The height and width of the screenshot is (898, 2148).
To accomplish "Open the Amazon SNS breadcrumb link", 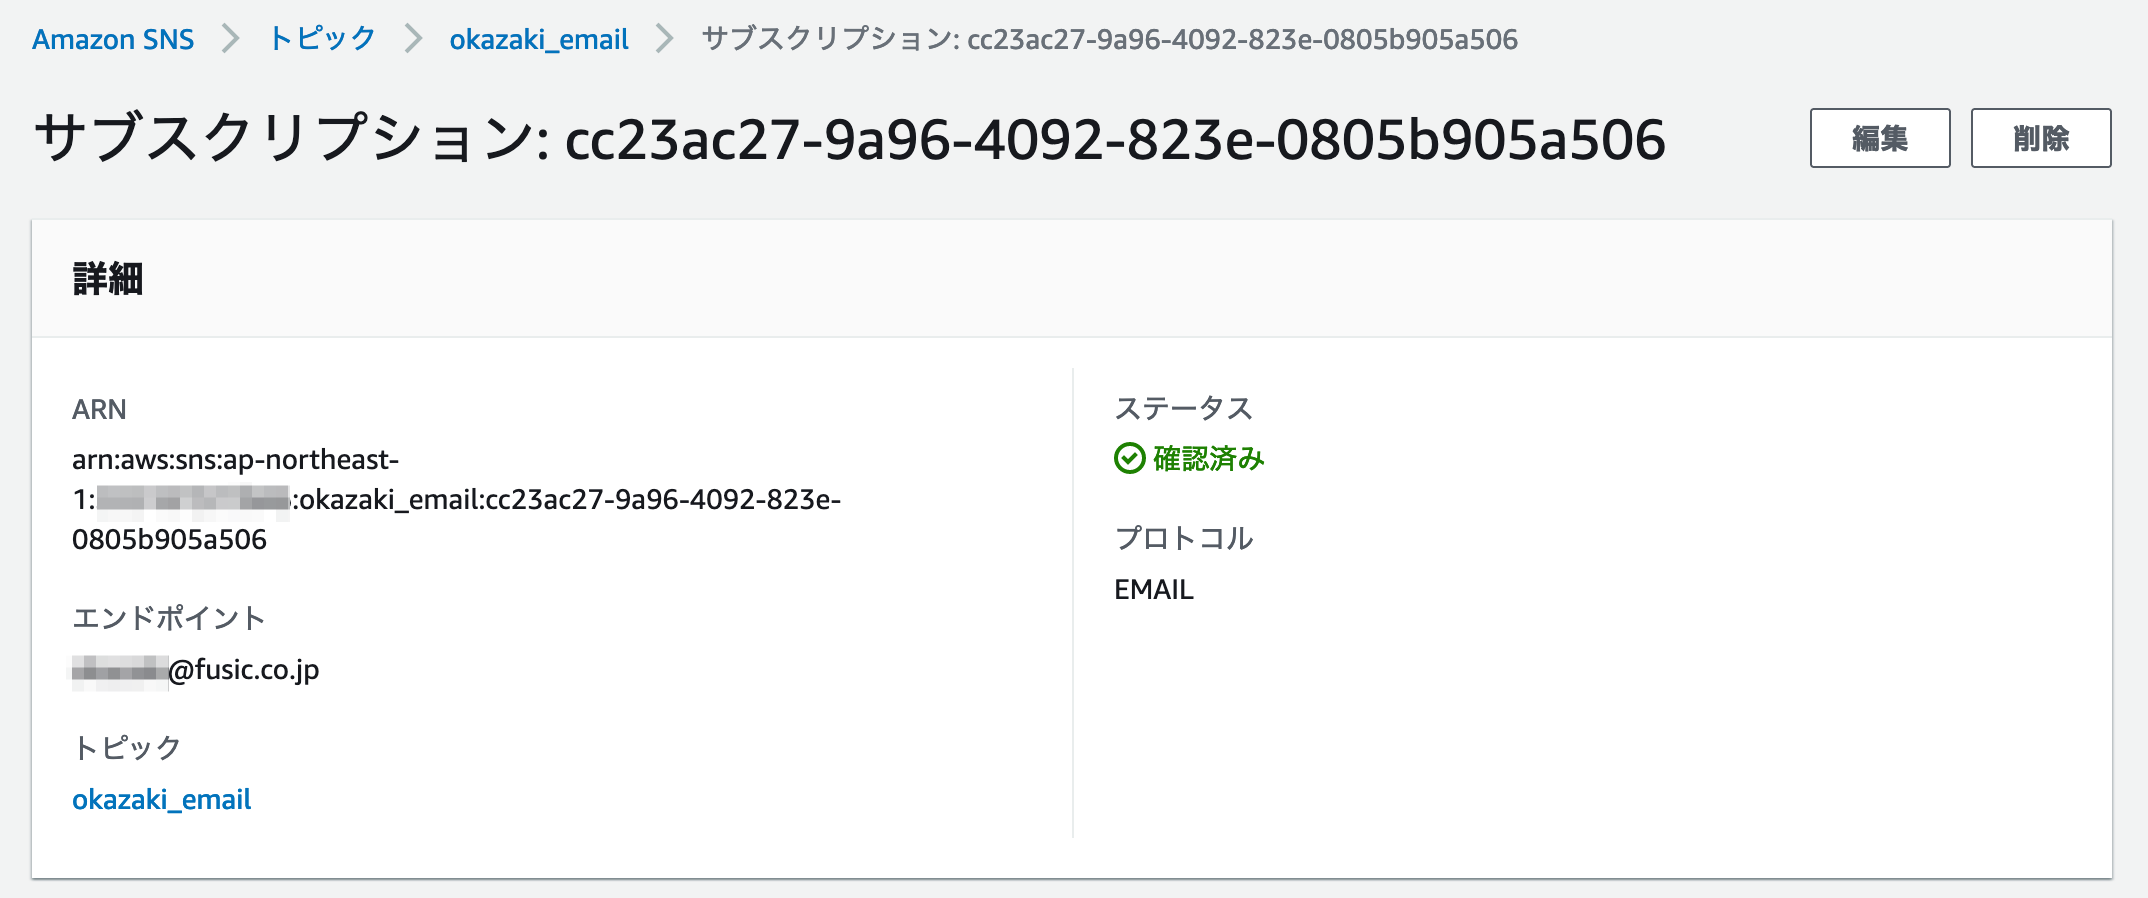I will 113,39.
